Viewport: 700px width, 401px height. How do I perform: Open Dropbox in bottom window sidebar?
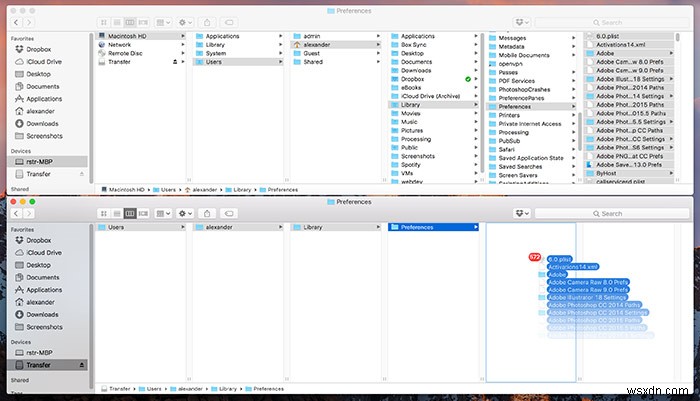(x=39, y=241)
